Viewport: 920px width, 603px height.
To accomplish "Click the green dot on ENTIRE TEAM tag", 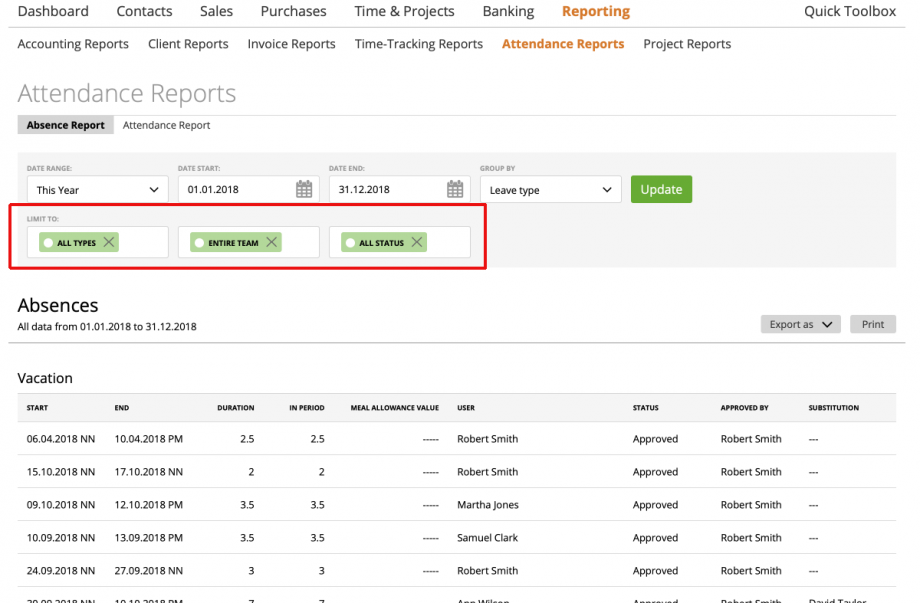I will pos(198,242).
